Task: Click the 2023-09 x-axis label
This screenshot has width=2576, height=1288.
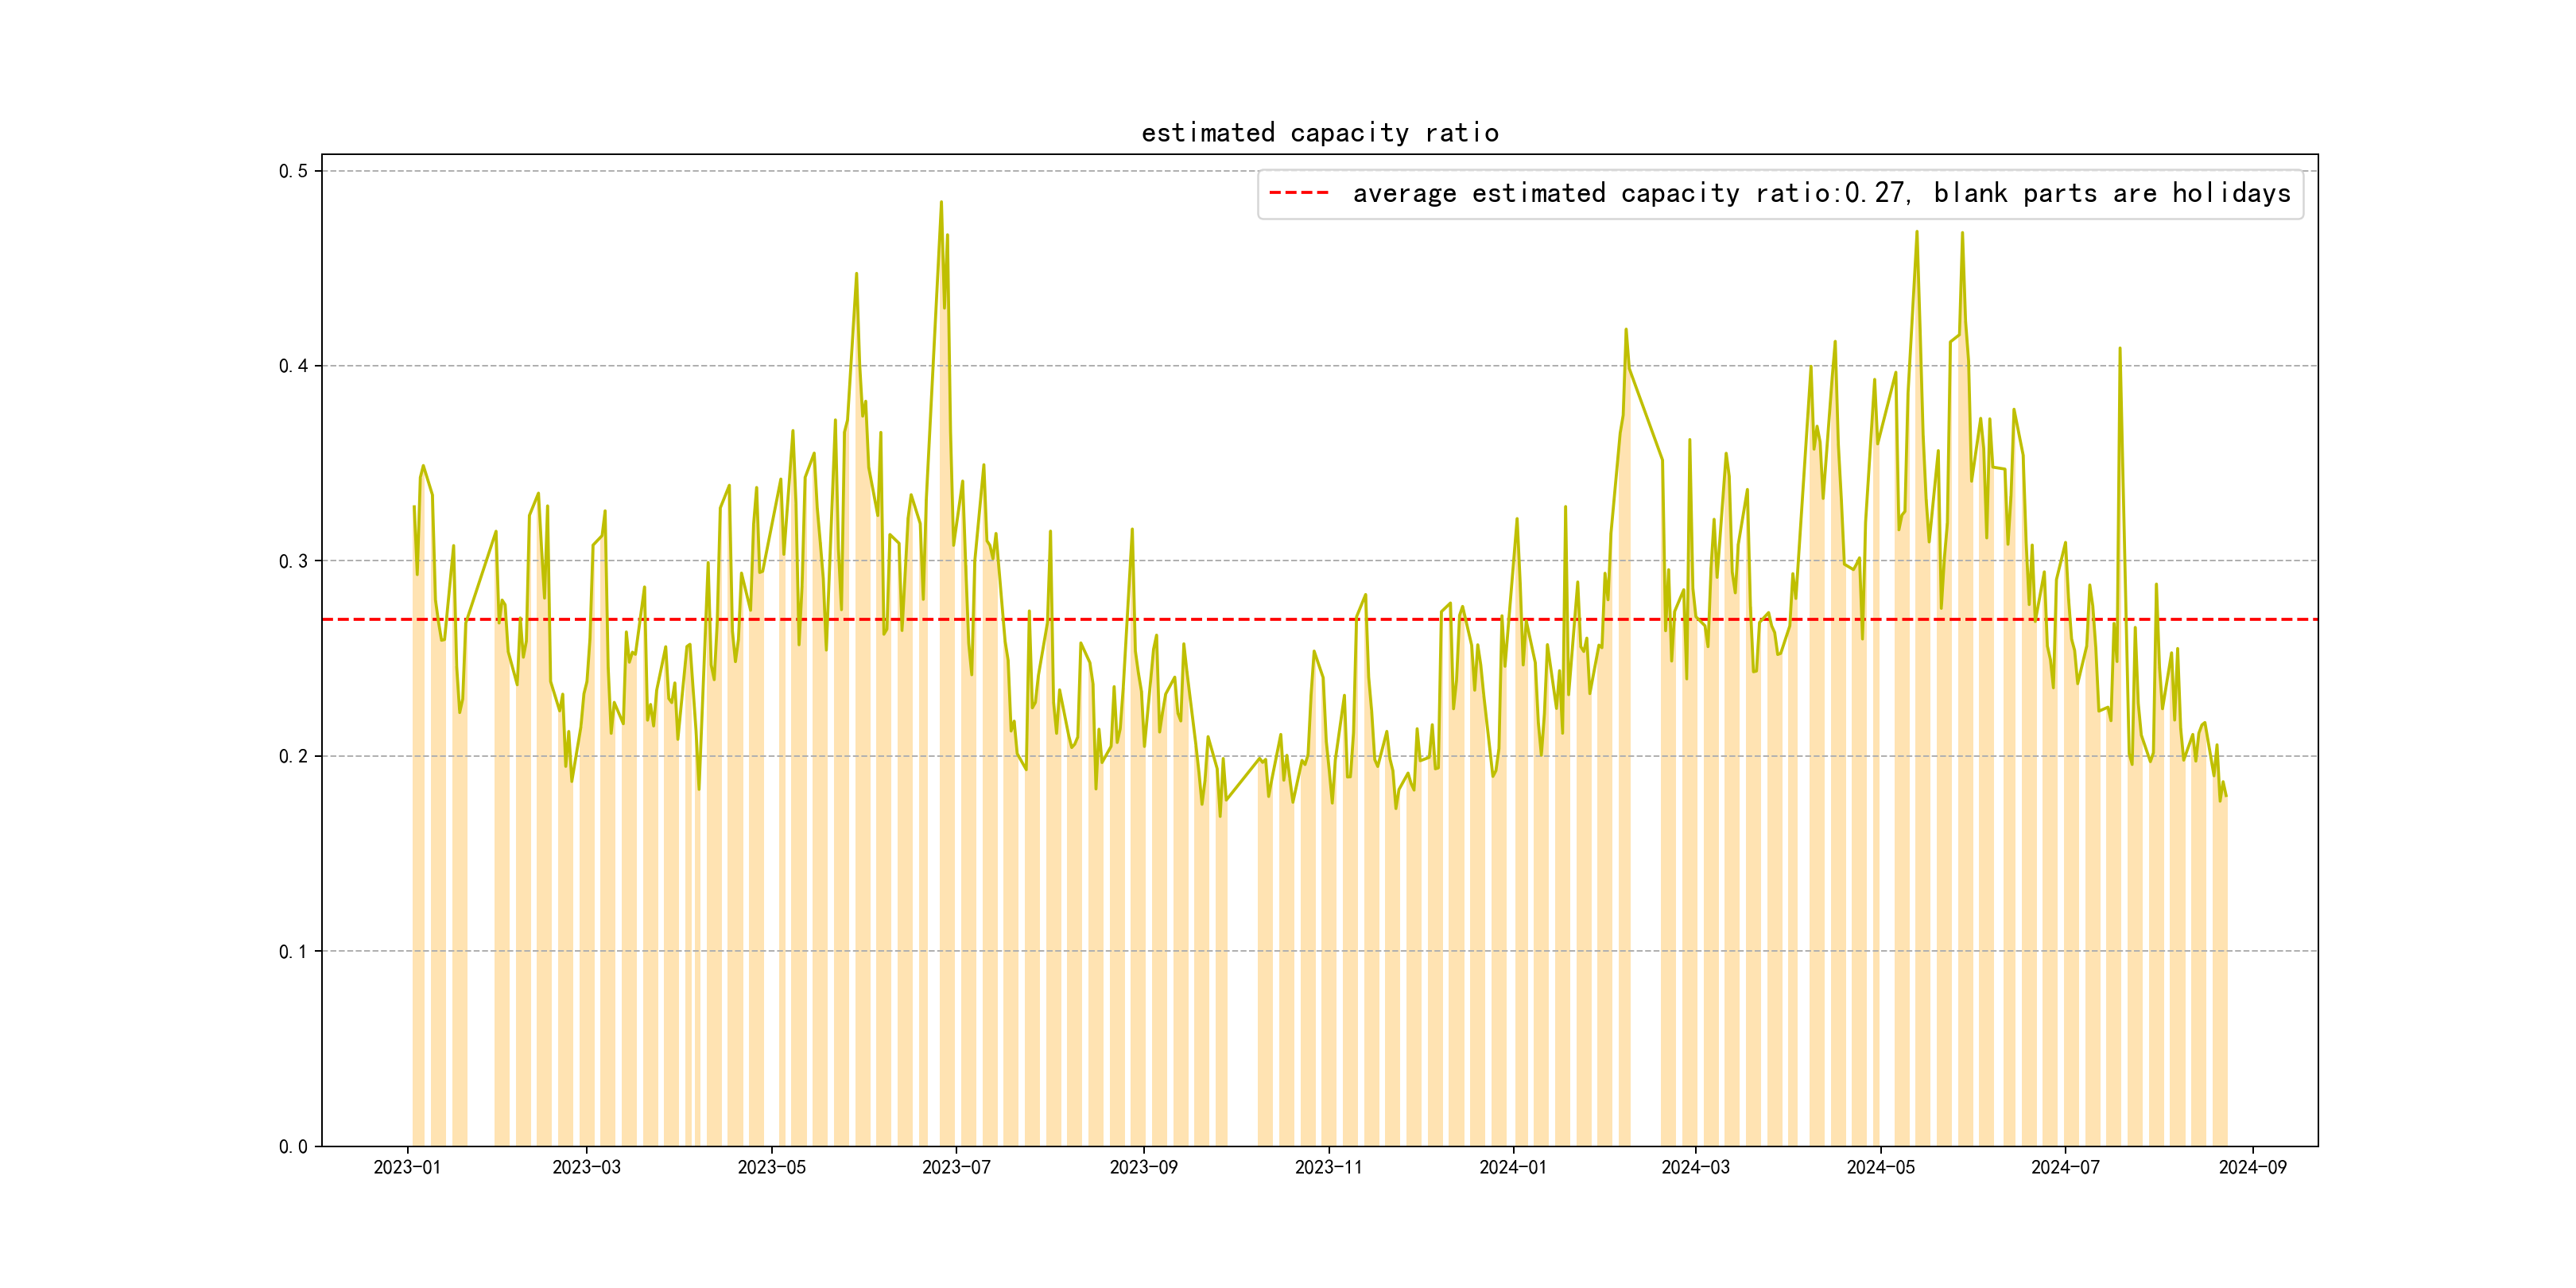Action: 1143,1167
